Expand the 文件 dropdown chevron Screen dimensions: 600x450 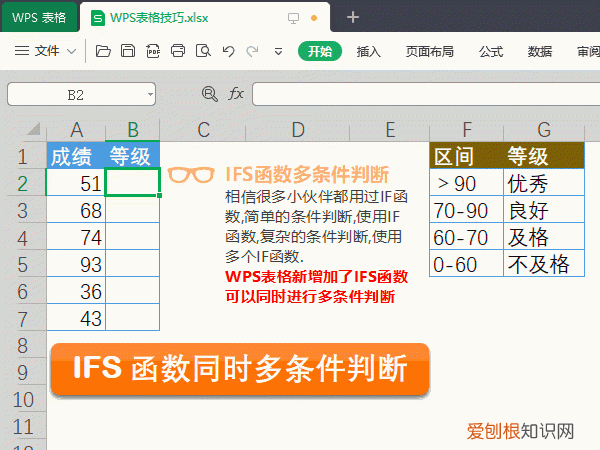72,51
